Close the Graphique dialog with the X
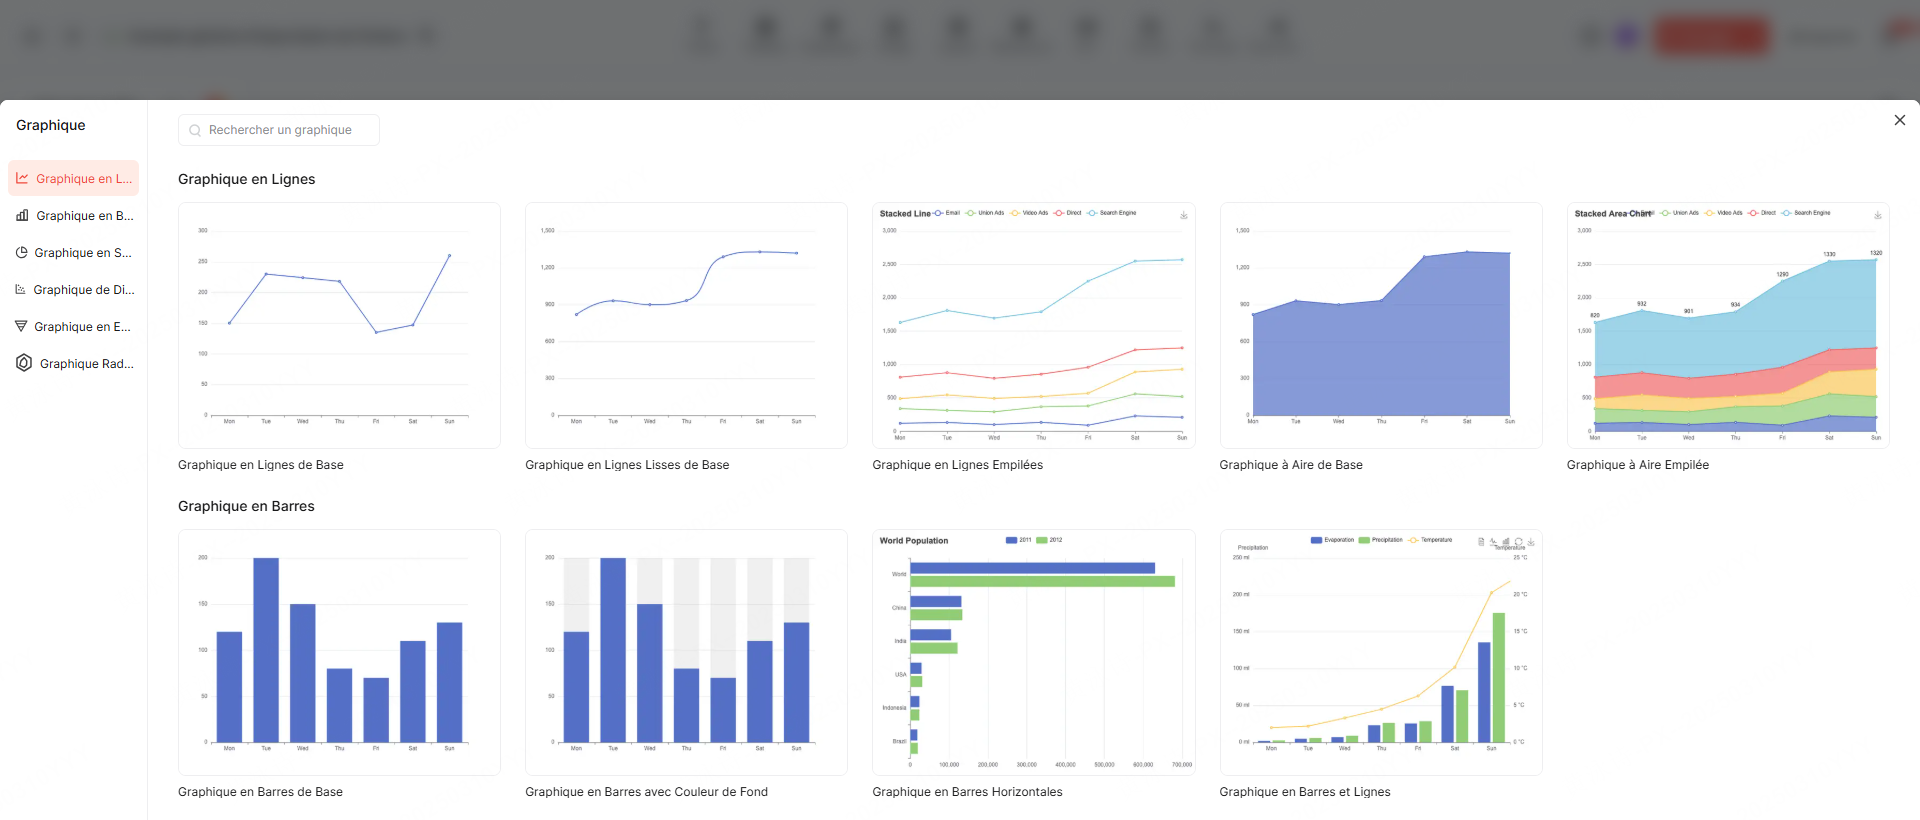 1899,120
